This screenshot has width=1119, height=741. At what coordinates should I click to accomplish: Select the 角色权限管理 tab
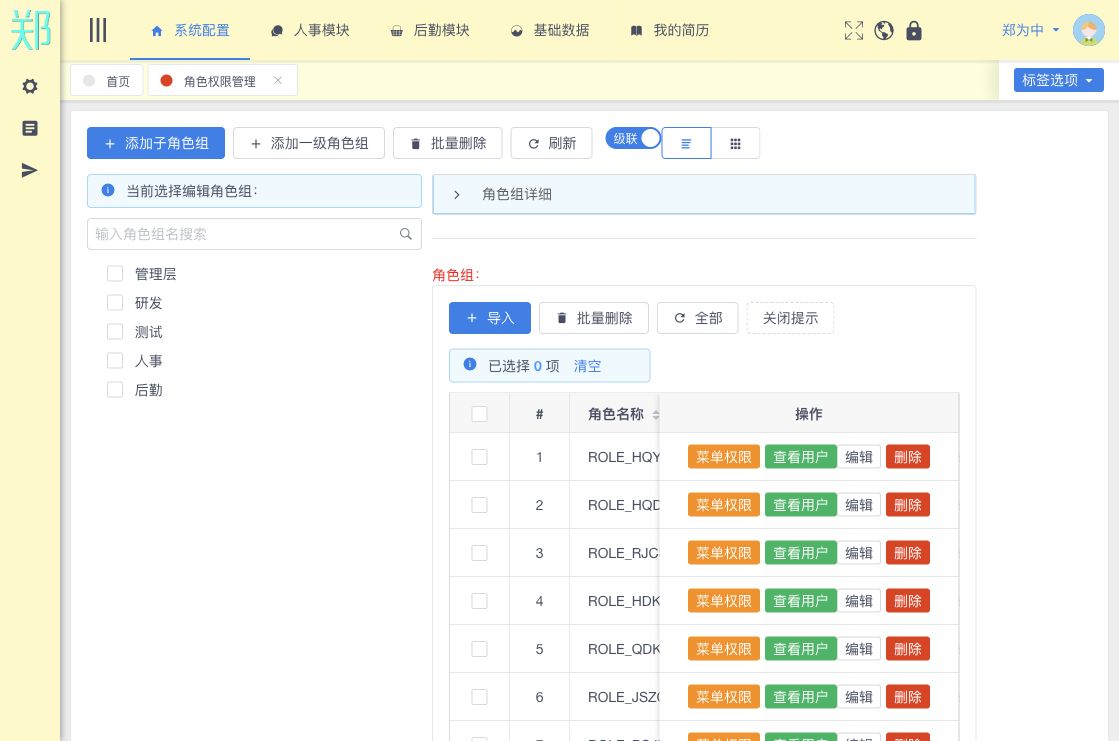tap(219, 81)
